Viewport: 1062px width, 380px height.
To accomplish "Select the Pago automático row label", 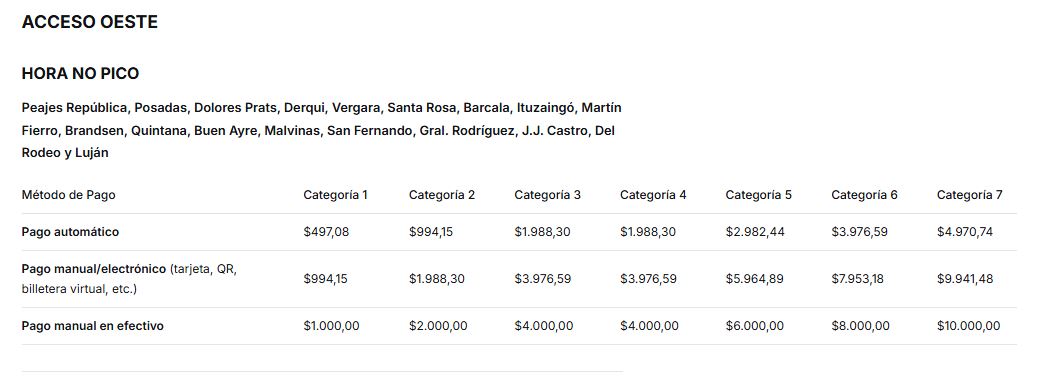I will point(70,232).
